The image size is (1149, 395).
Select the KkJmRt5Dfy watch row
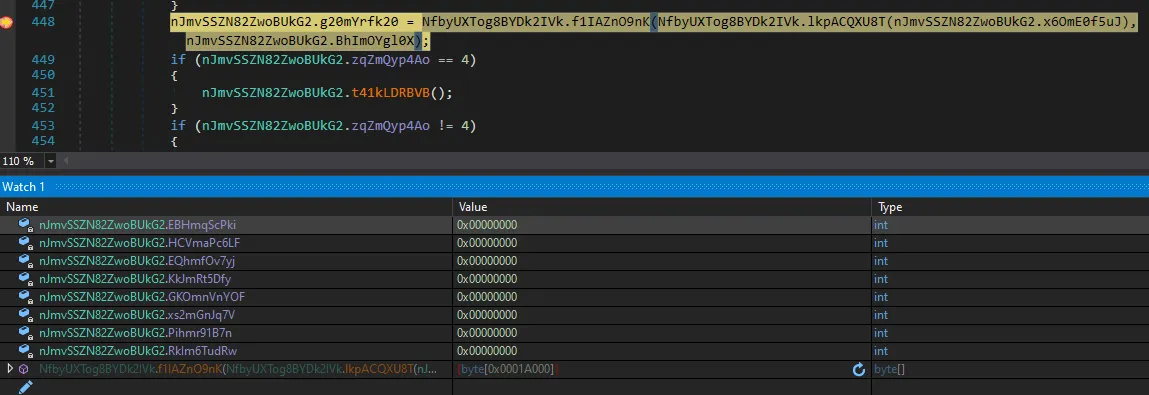[x=574, y=278]
